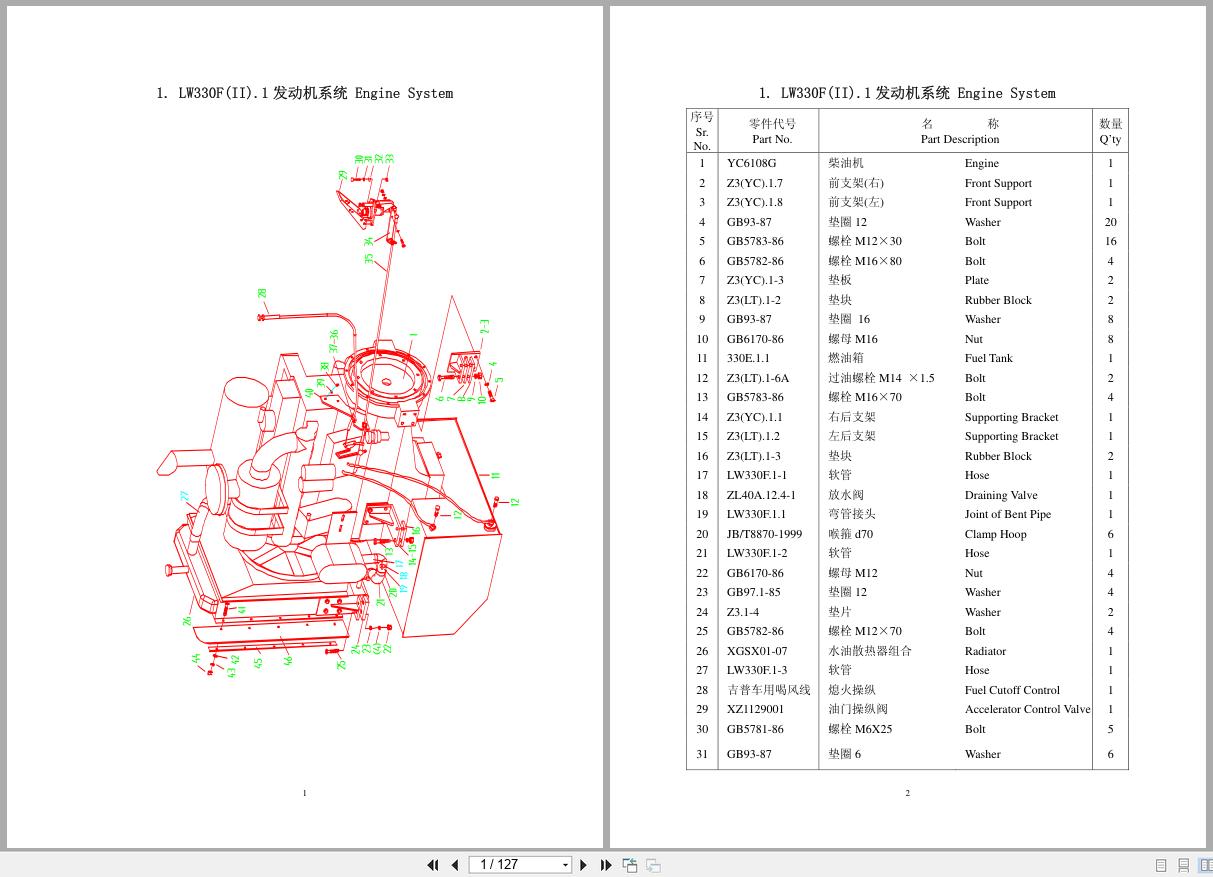Click part number 'YC6108G' in the parts table
1213x877 pixels.
(751, 163)
